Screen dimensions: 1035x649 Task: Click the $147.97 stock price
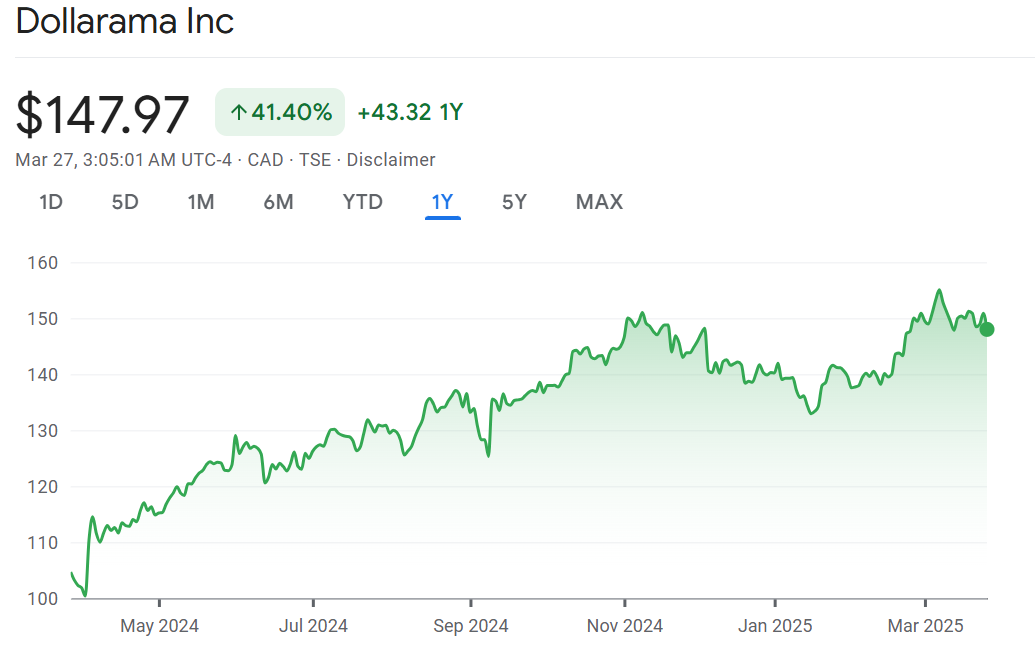click(103, 114)
